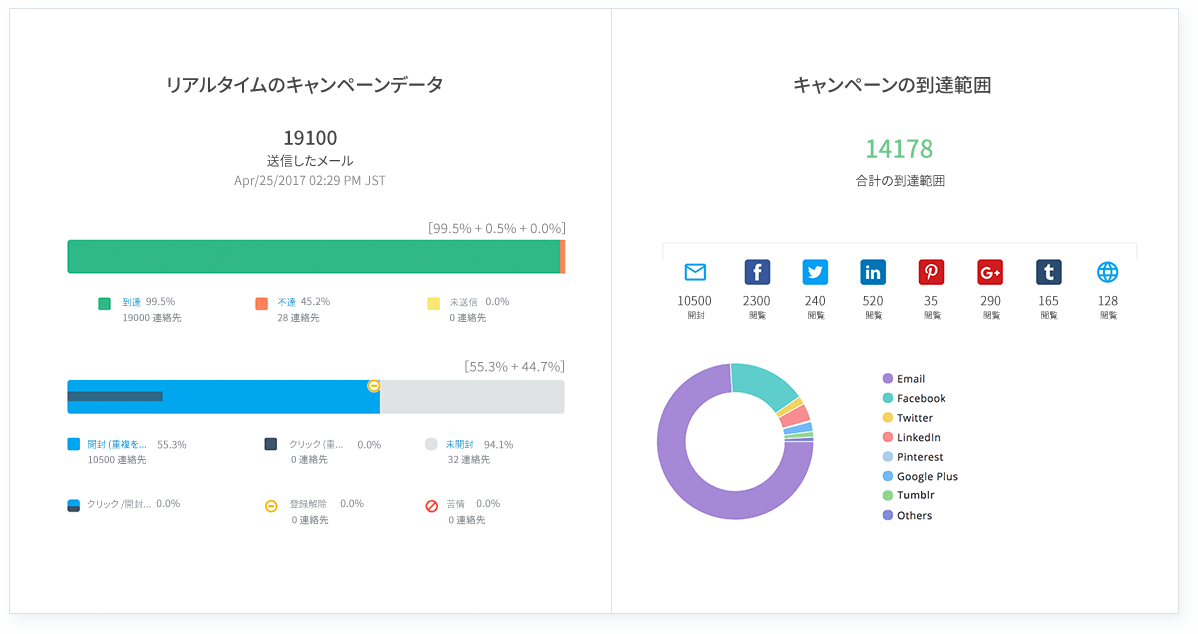The width and height of the screenshot is (1198, 634).
Task: Click the 19000 連絡先 text
Action: [x=152, y=318]
